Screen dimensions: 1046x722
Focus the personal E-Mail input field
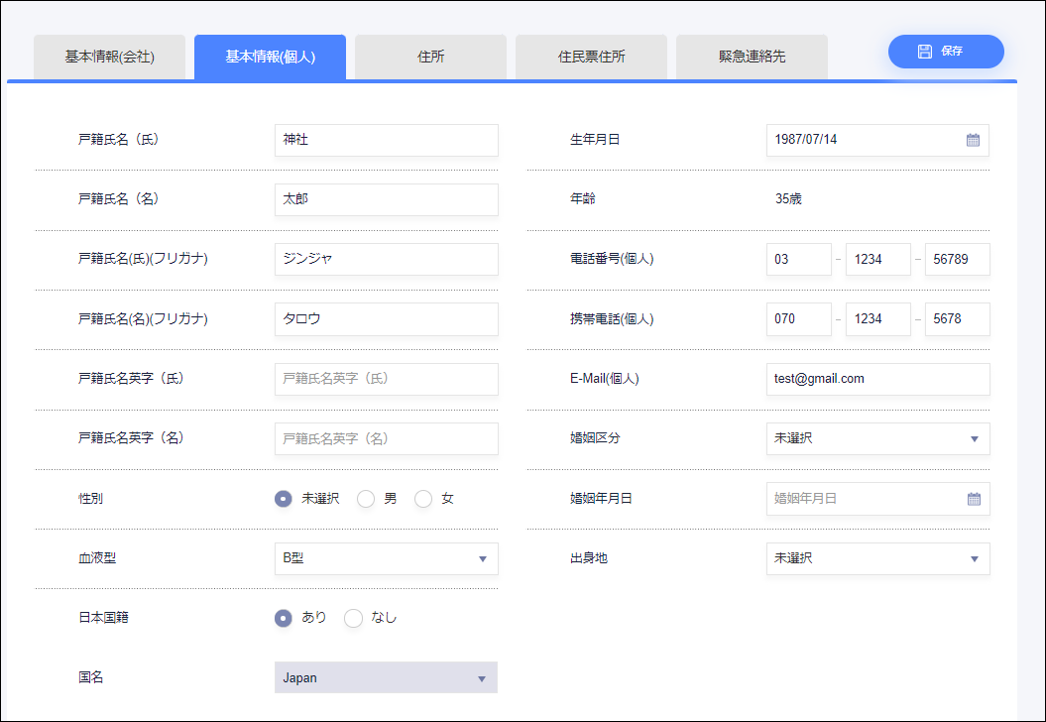coord(877,379)
